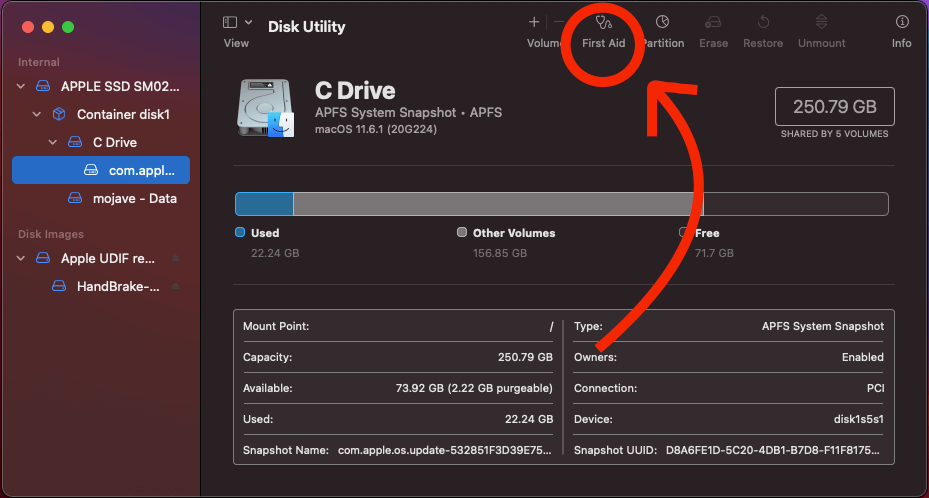929x498 pixels.
Task: Eject the Apple UDIF disk image
Action: 175,258
